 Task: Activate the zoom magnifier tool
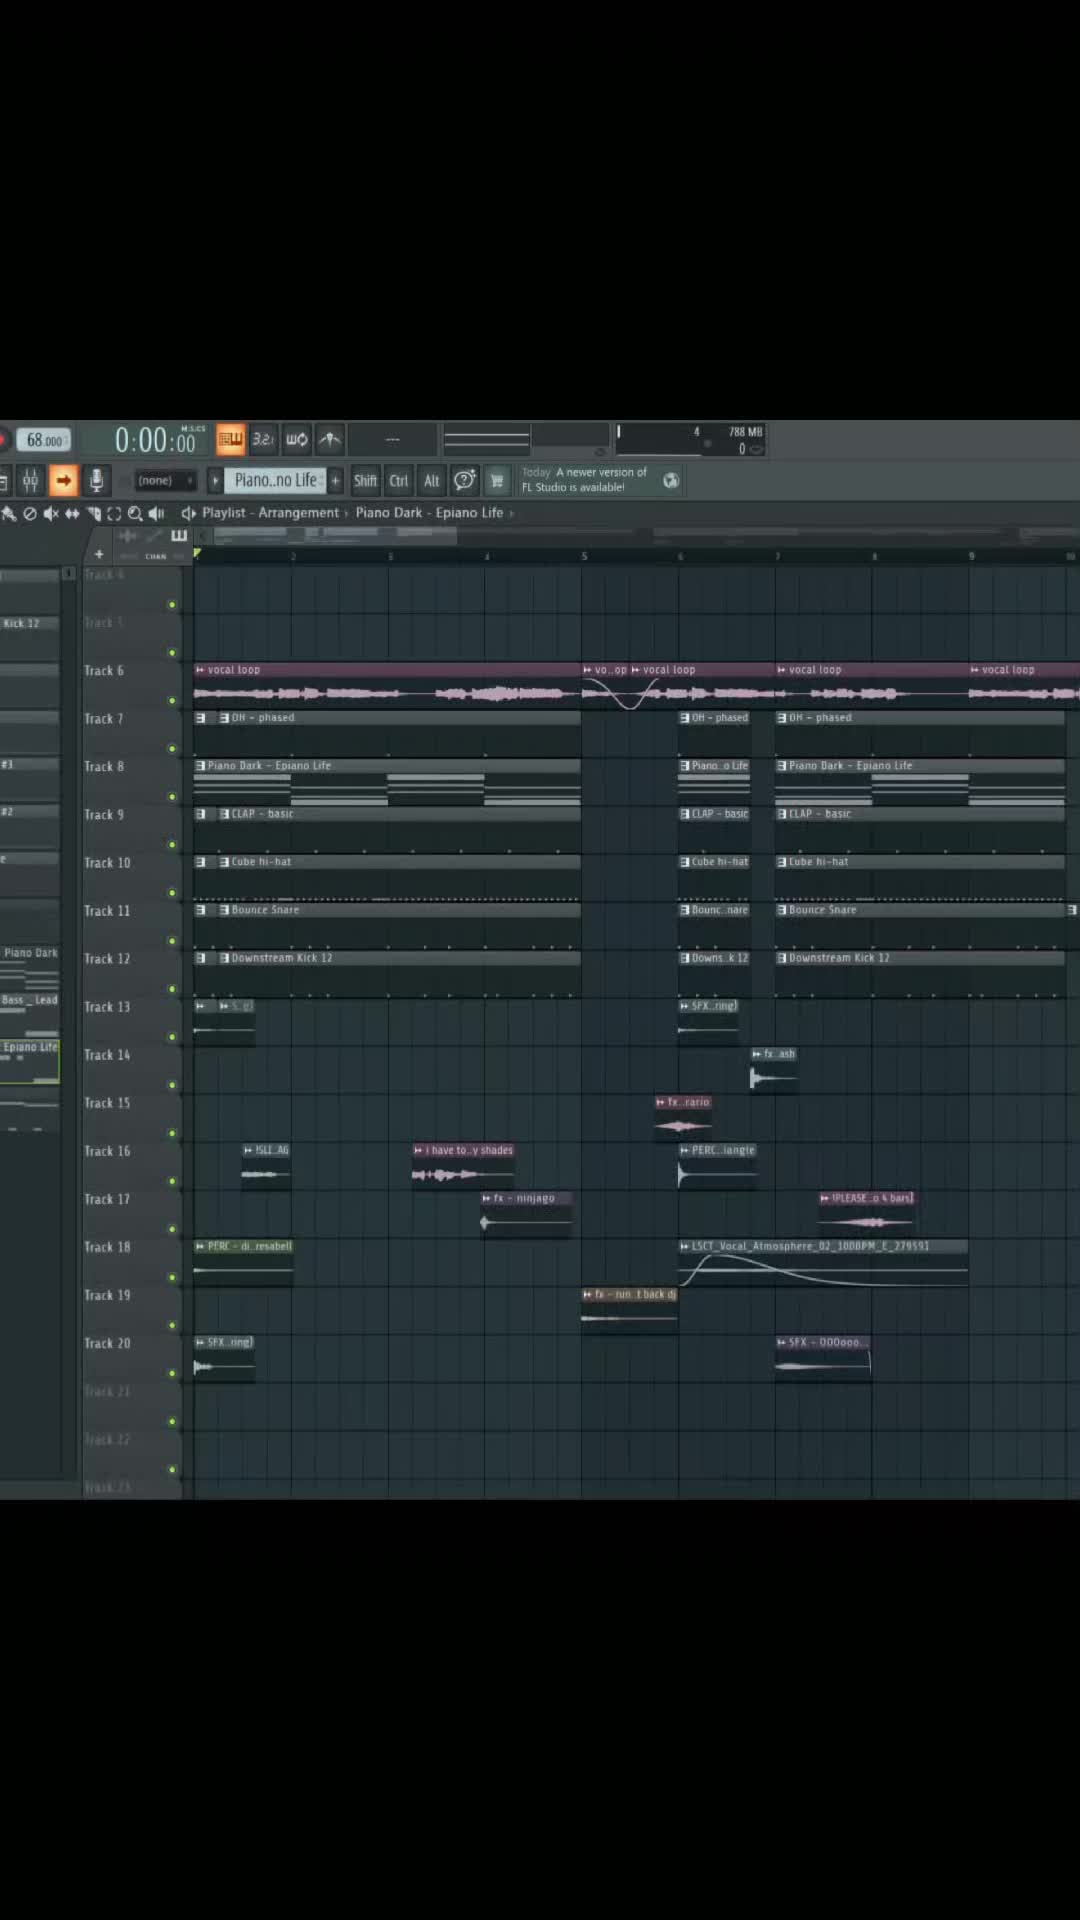click(135, 513)
